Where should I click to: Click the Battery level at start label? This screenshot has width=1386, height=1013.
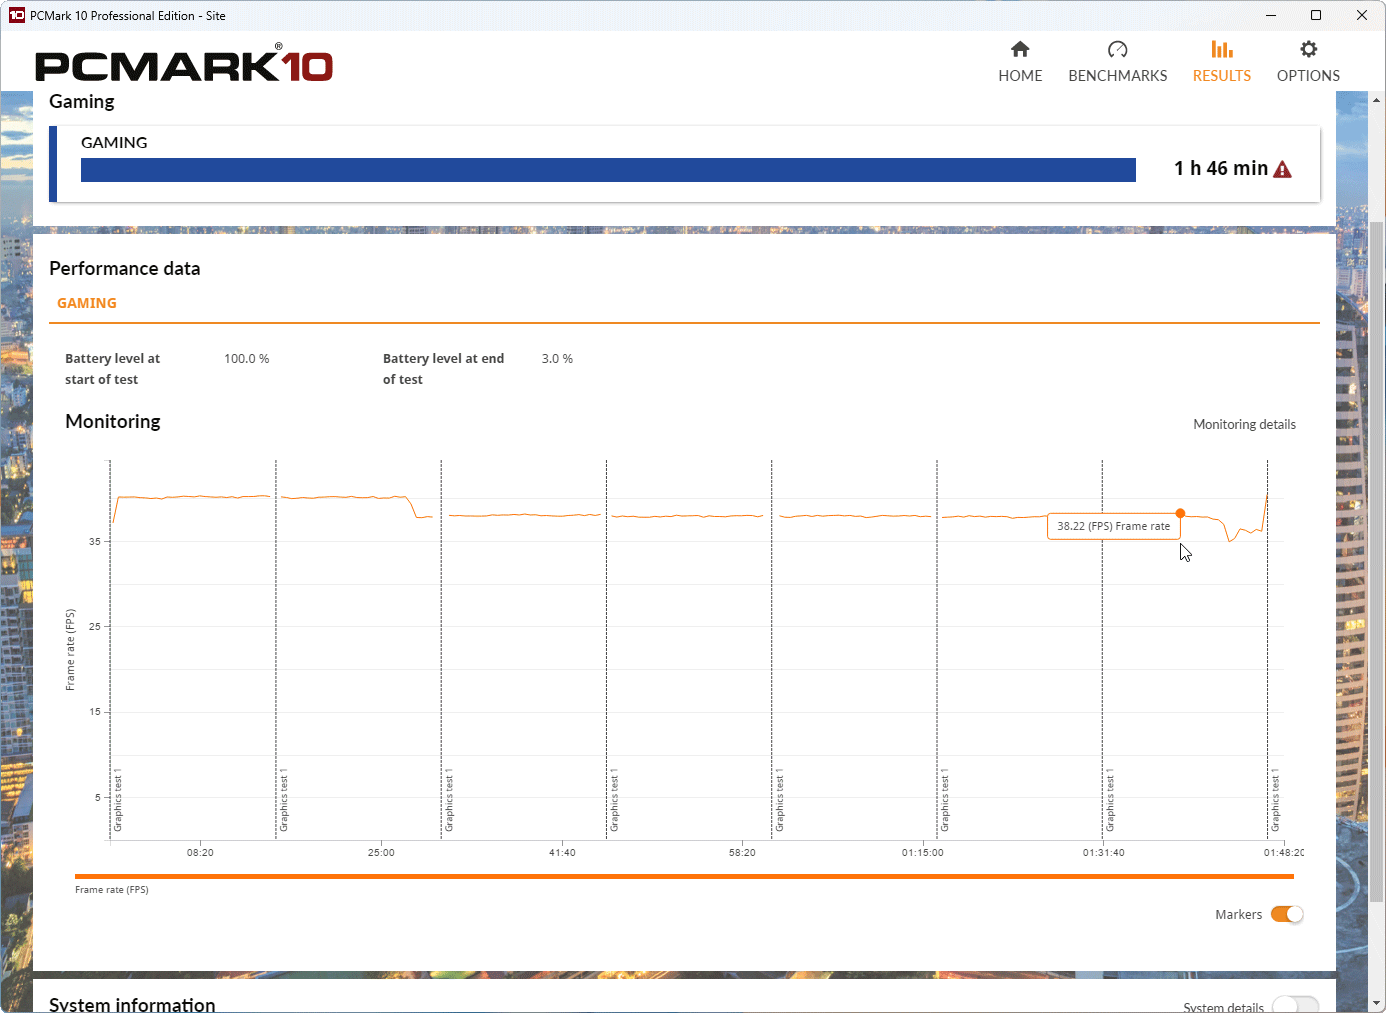(112, 369)
